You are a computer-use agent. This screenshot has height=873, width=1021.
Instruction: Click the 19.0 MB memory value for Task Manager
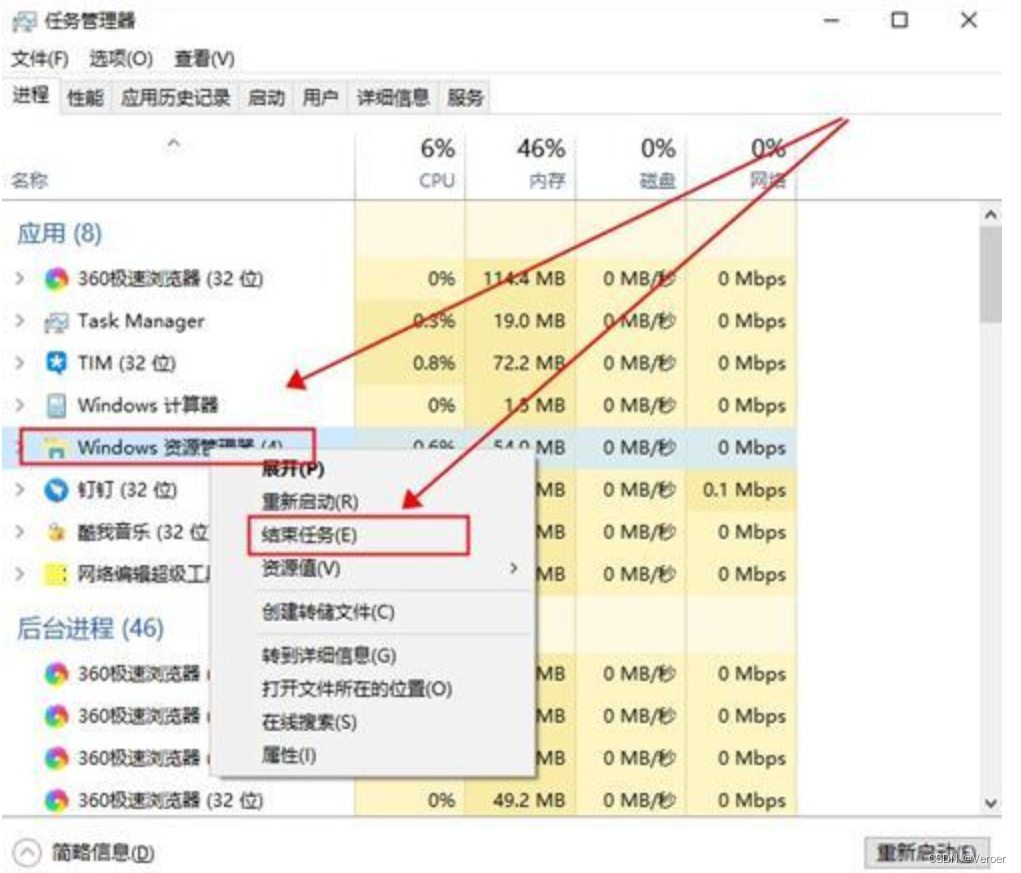pyautogui.click(x=529, y=322)
